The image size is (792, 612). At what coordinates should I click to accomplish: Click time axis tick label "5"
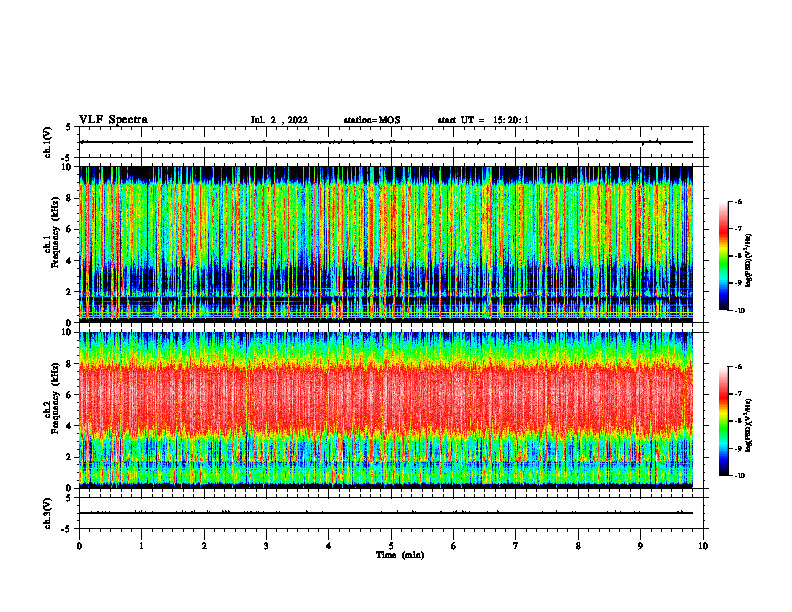tap(391, 546)
